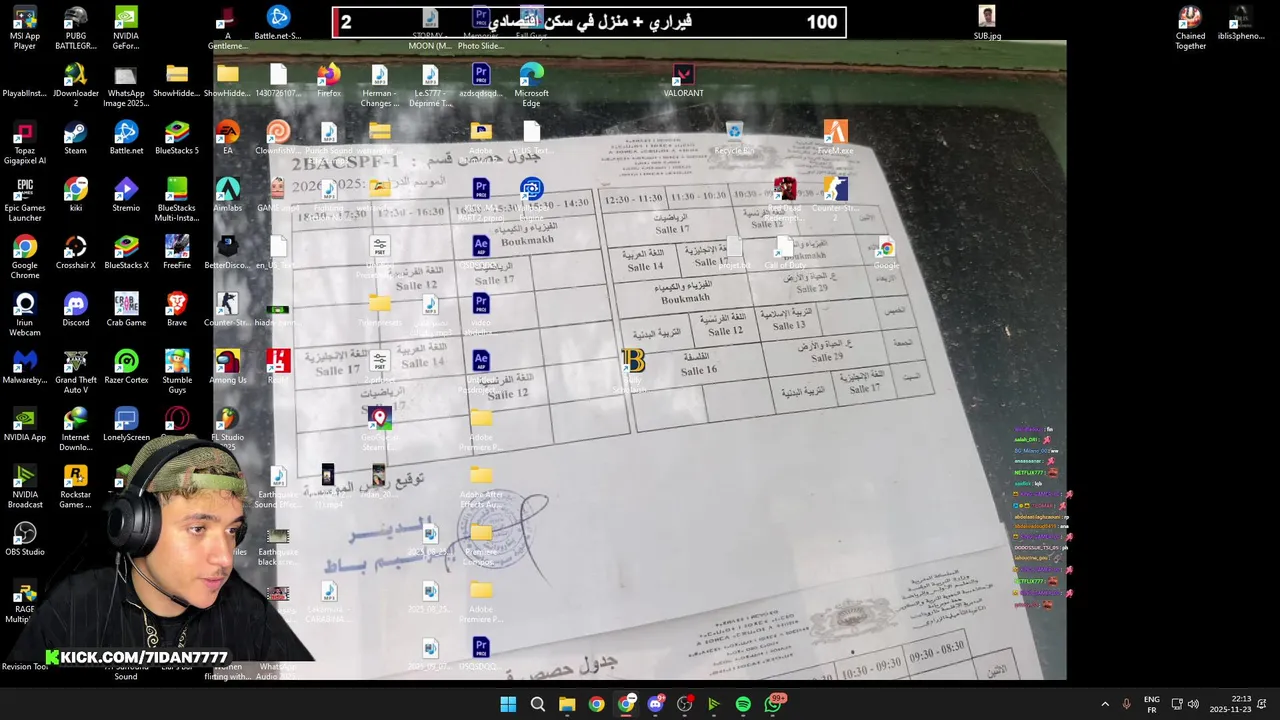1280x720 pixels.
Task: Open the Rockstar Games Launcher shortcut
Action: click(75, 485)
